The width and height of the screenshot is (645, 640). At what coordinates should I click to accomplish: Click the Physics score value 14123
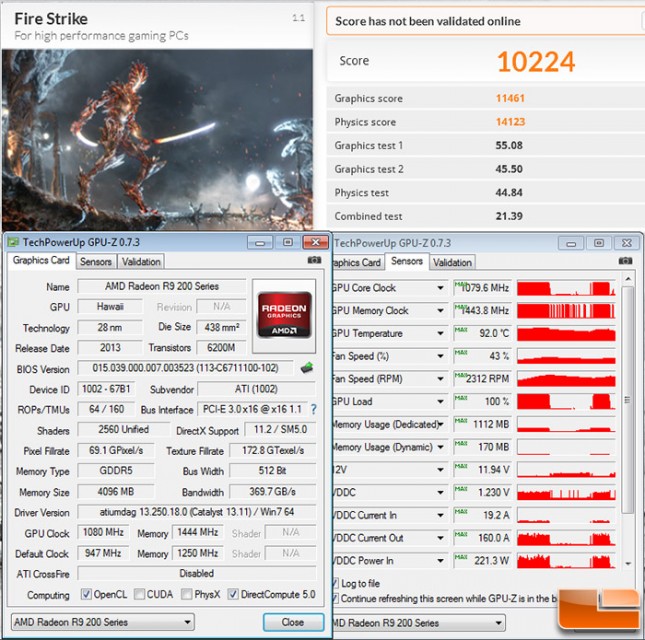pyautogui.click(x=510, y=122)
